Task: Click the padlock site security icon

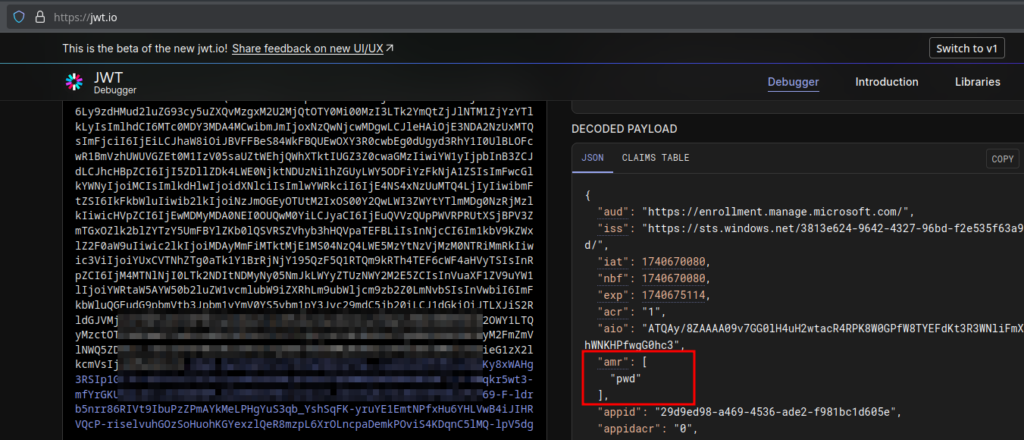Action: click(x=40, y=17)
